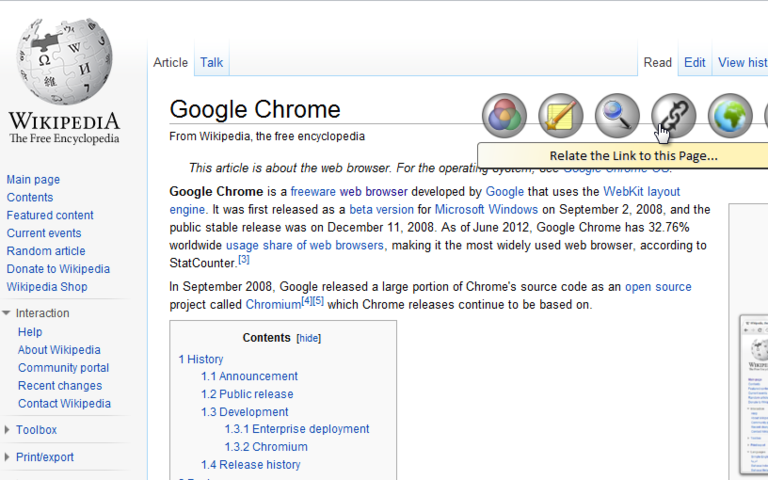Open About Wikipedia link
Viewport: 768px width, 480px height.
pyautogui.click(x=59, y=350)
